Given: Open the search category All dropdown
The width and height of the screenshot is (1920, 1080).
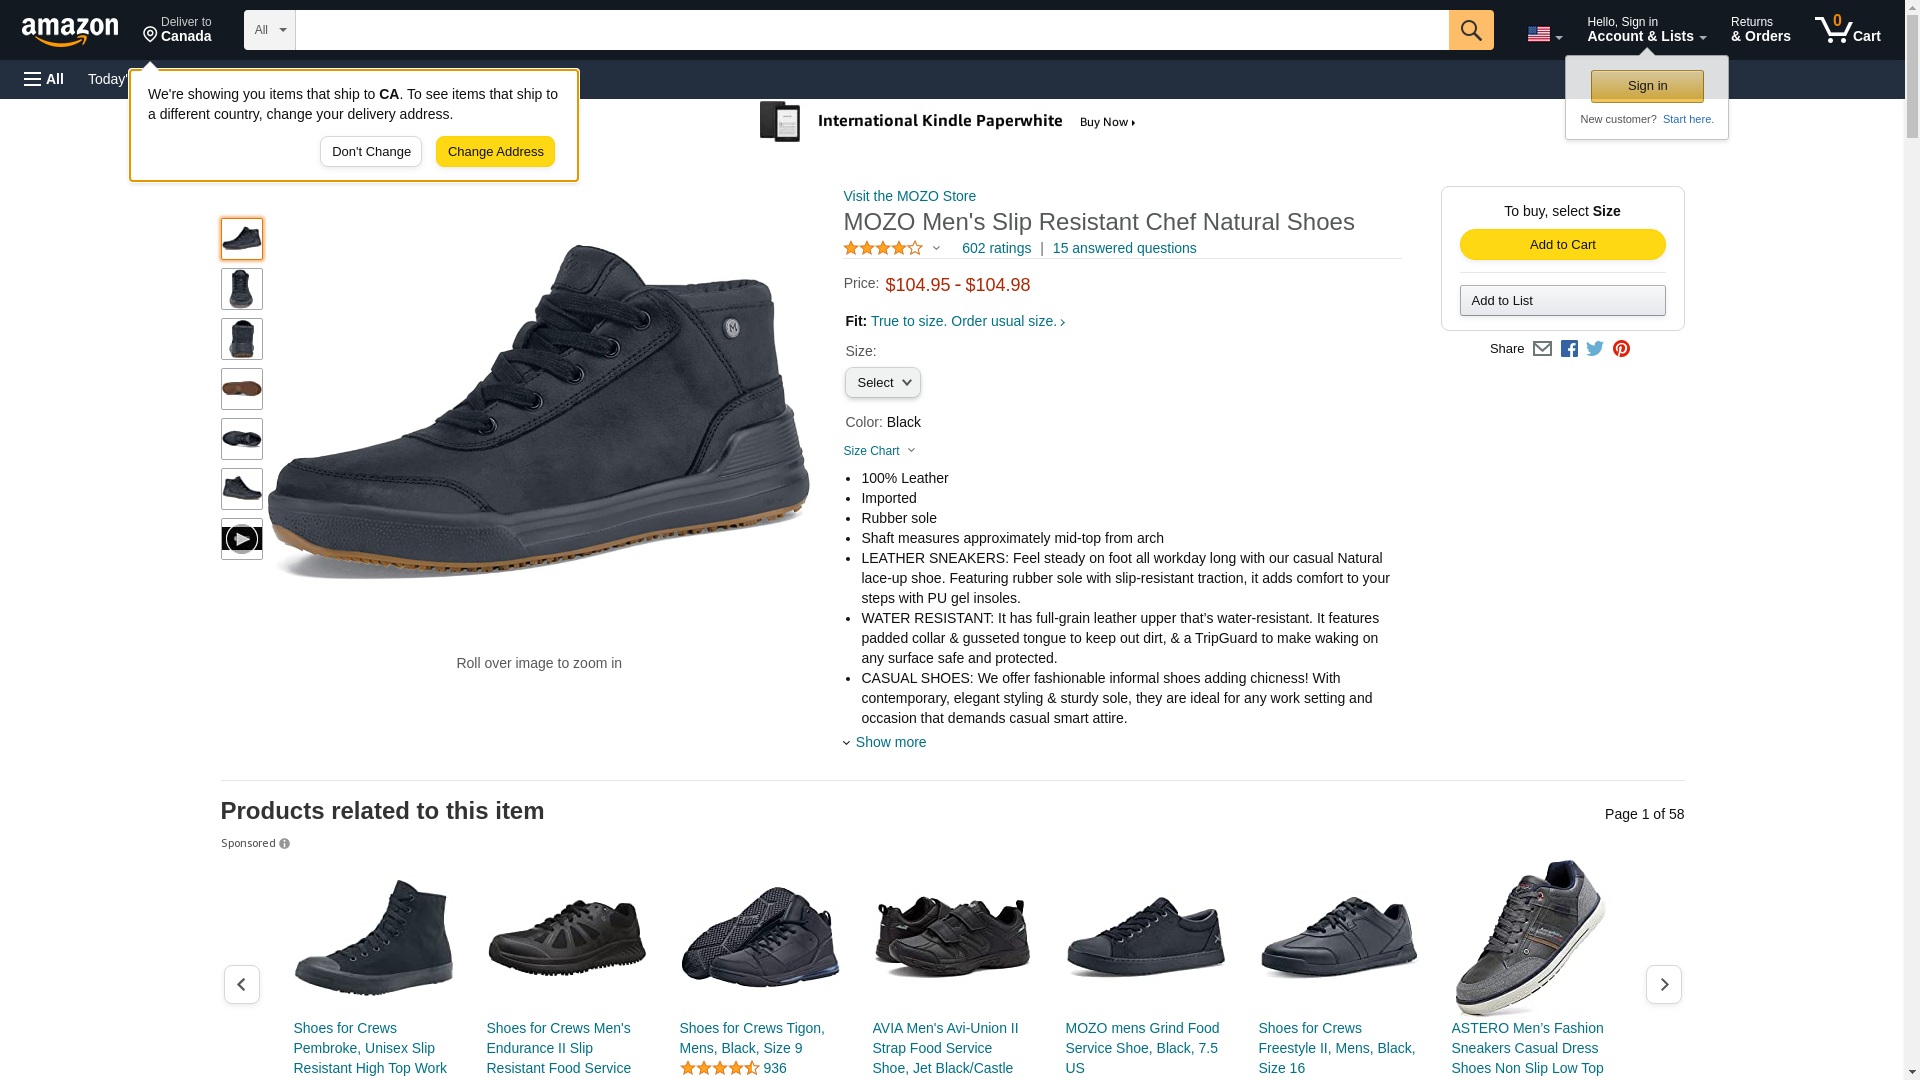Looking at the screenshot, I should (269, 30).
